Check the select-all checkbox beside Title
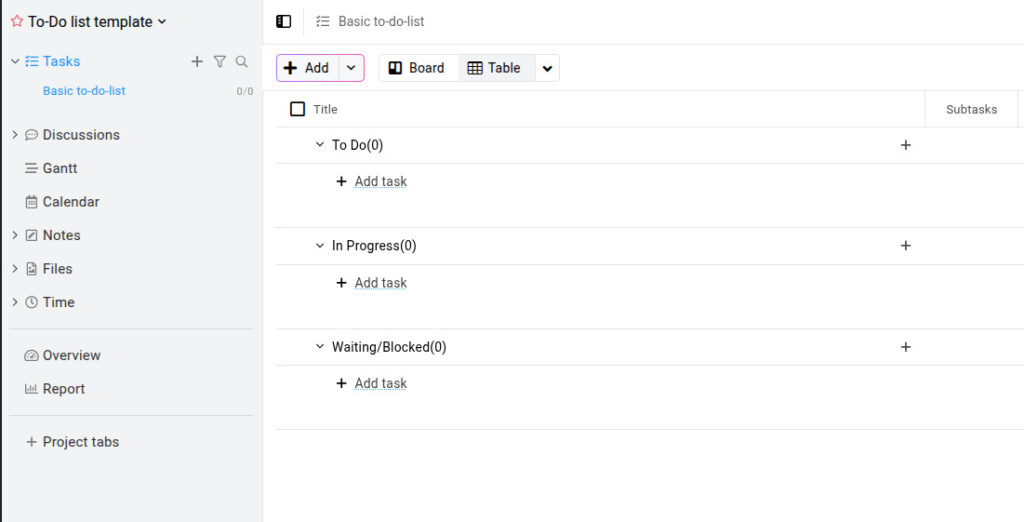Screen dimensions: 1024x522 (297, 109)
